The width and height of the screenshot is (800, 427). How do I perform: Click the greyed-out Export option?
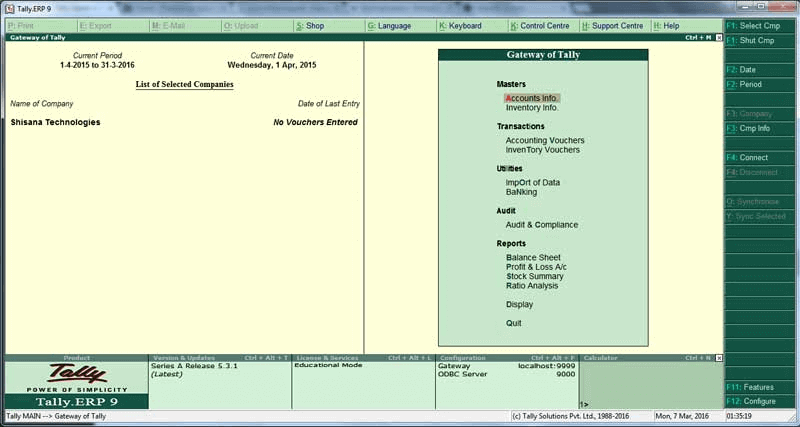coord(95,26)
